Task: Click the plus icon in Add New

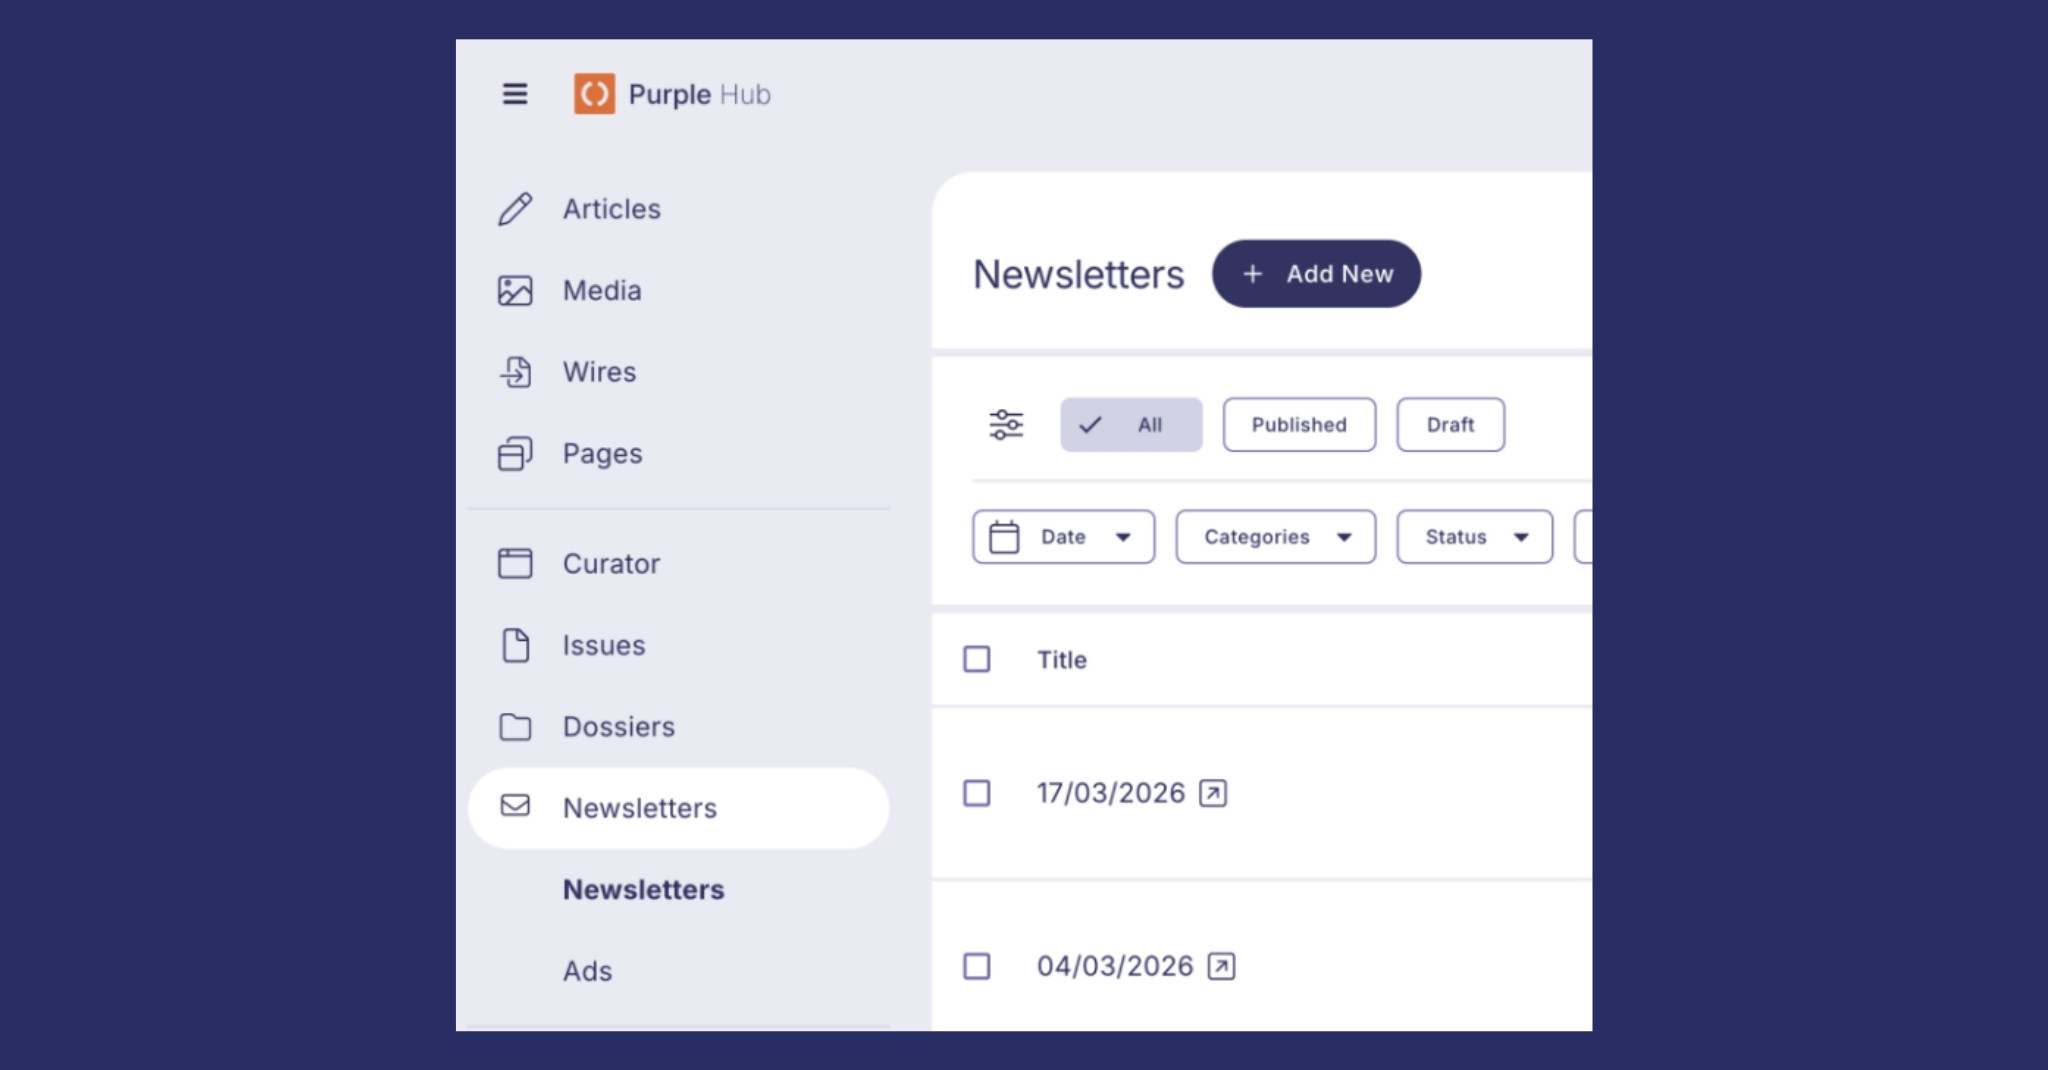Action: coord(1252,274)
